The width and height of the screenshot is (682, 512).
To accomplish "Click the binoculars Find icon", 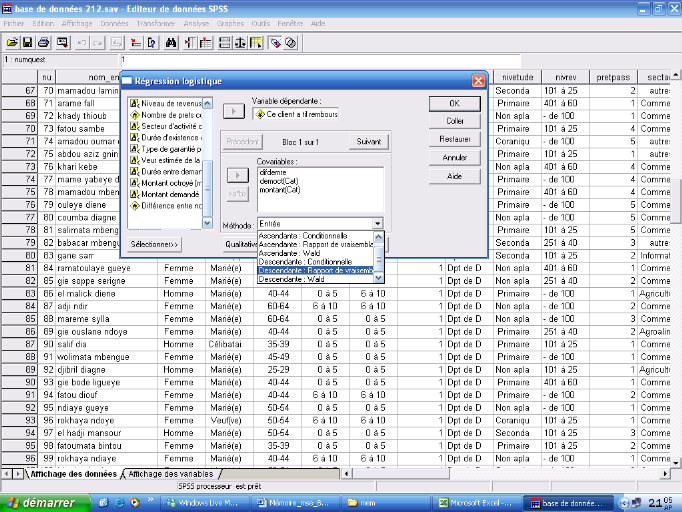I will coord(172,43).
